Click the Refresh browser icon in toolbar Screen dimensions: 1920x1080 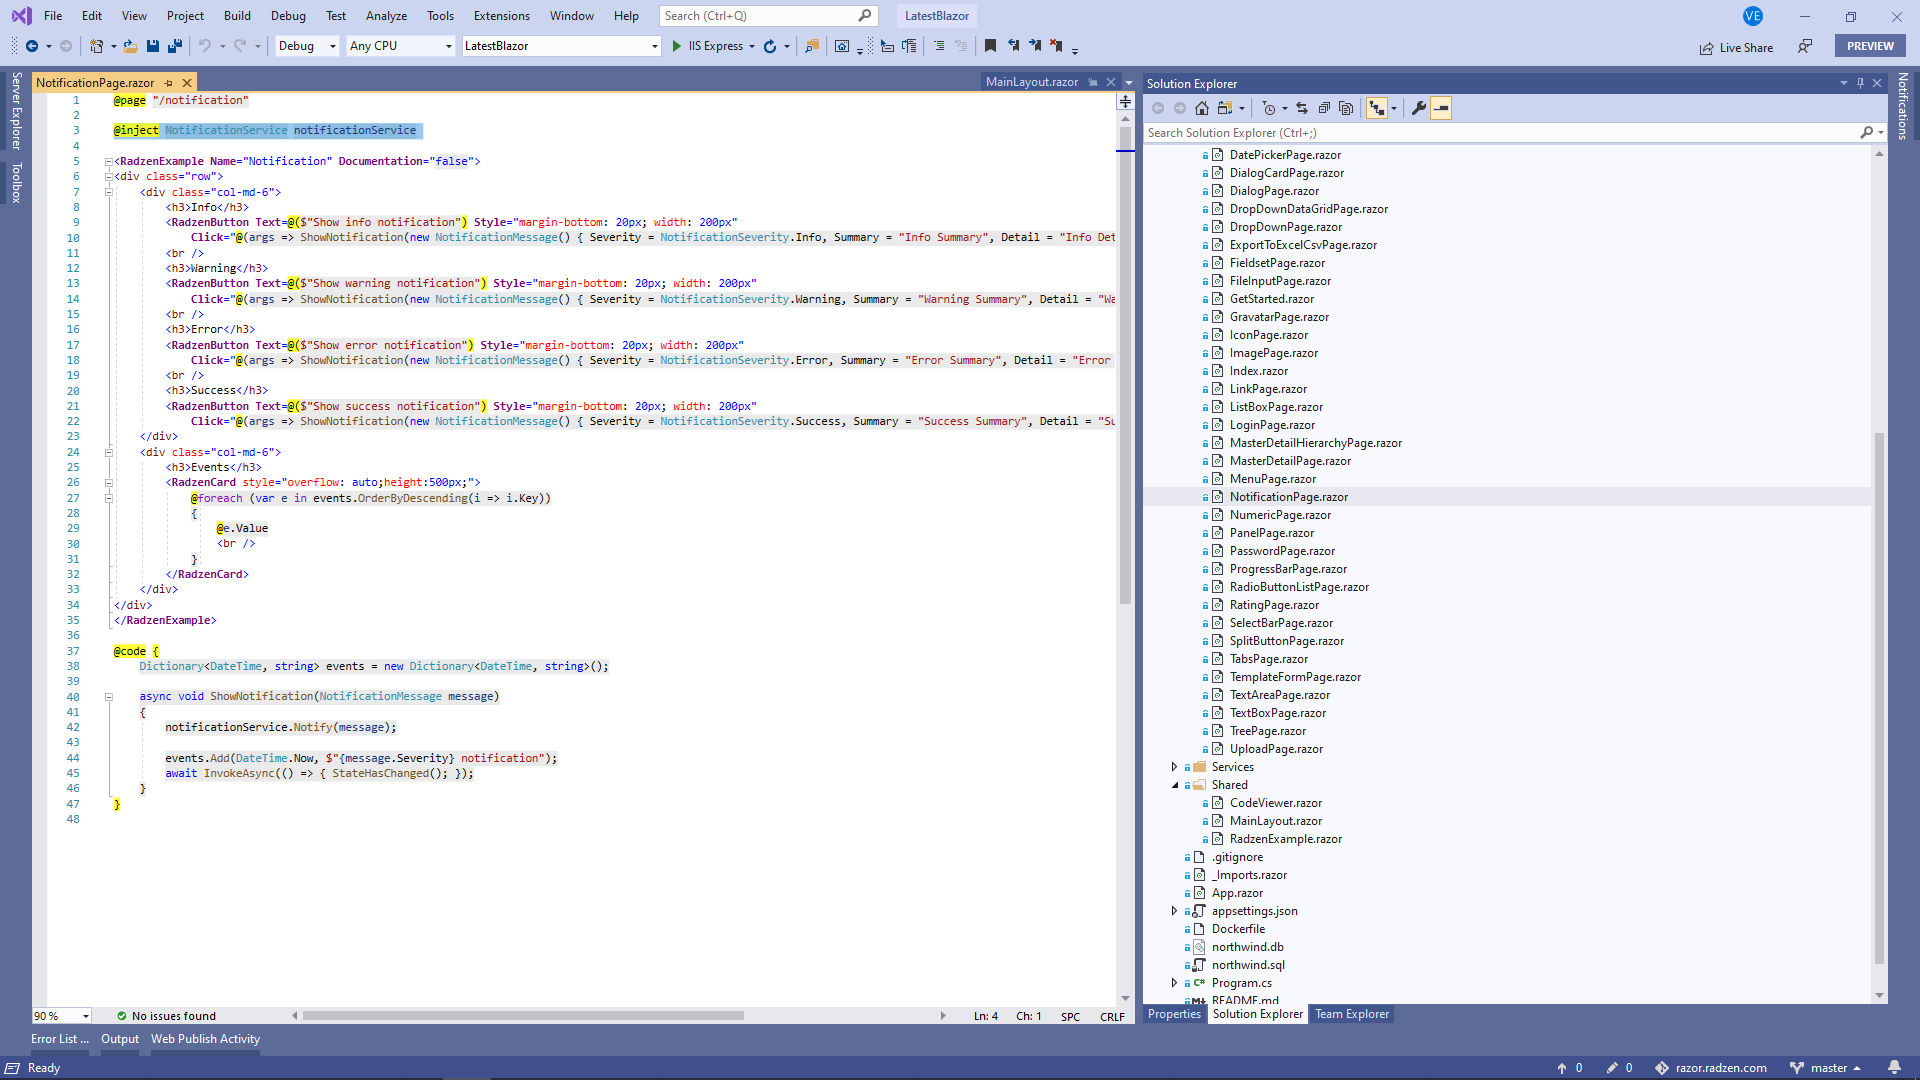pyautogui.click(x=770, y=46)
